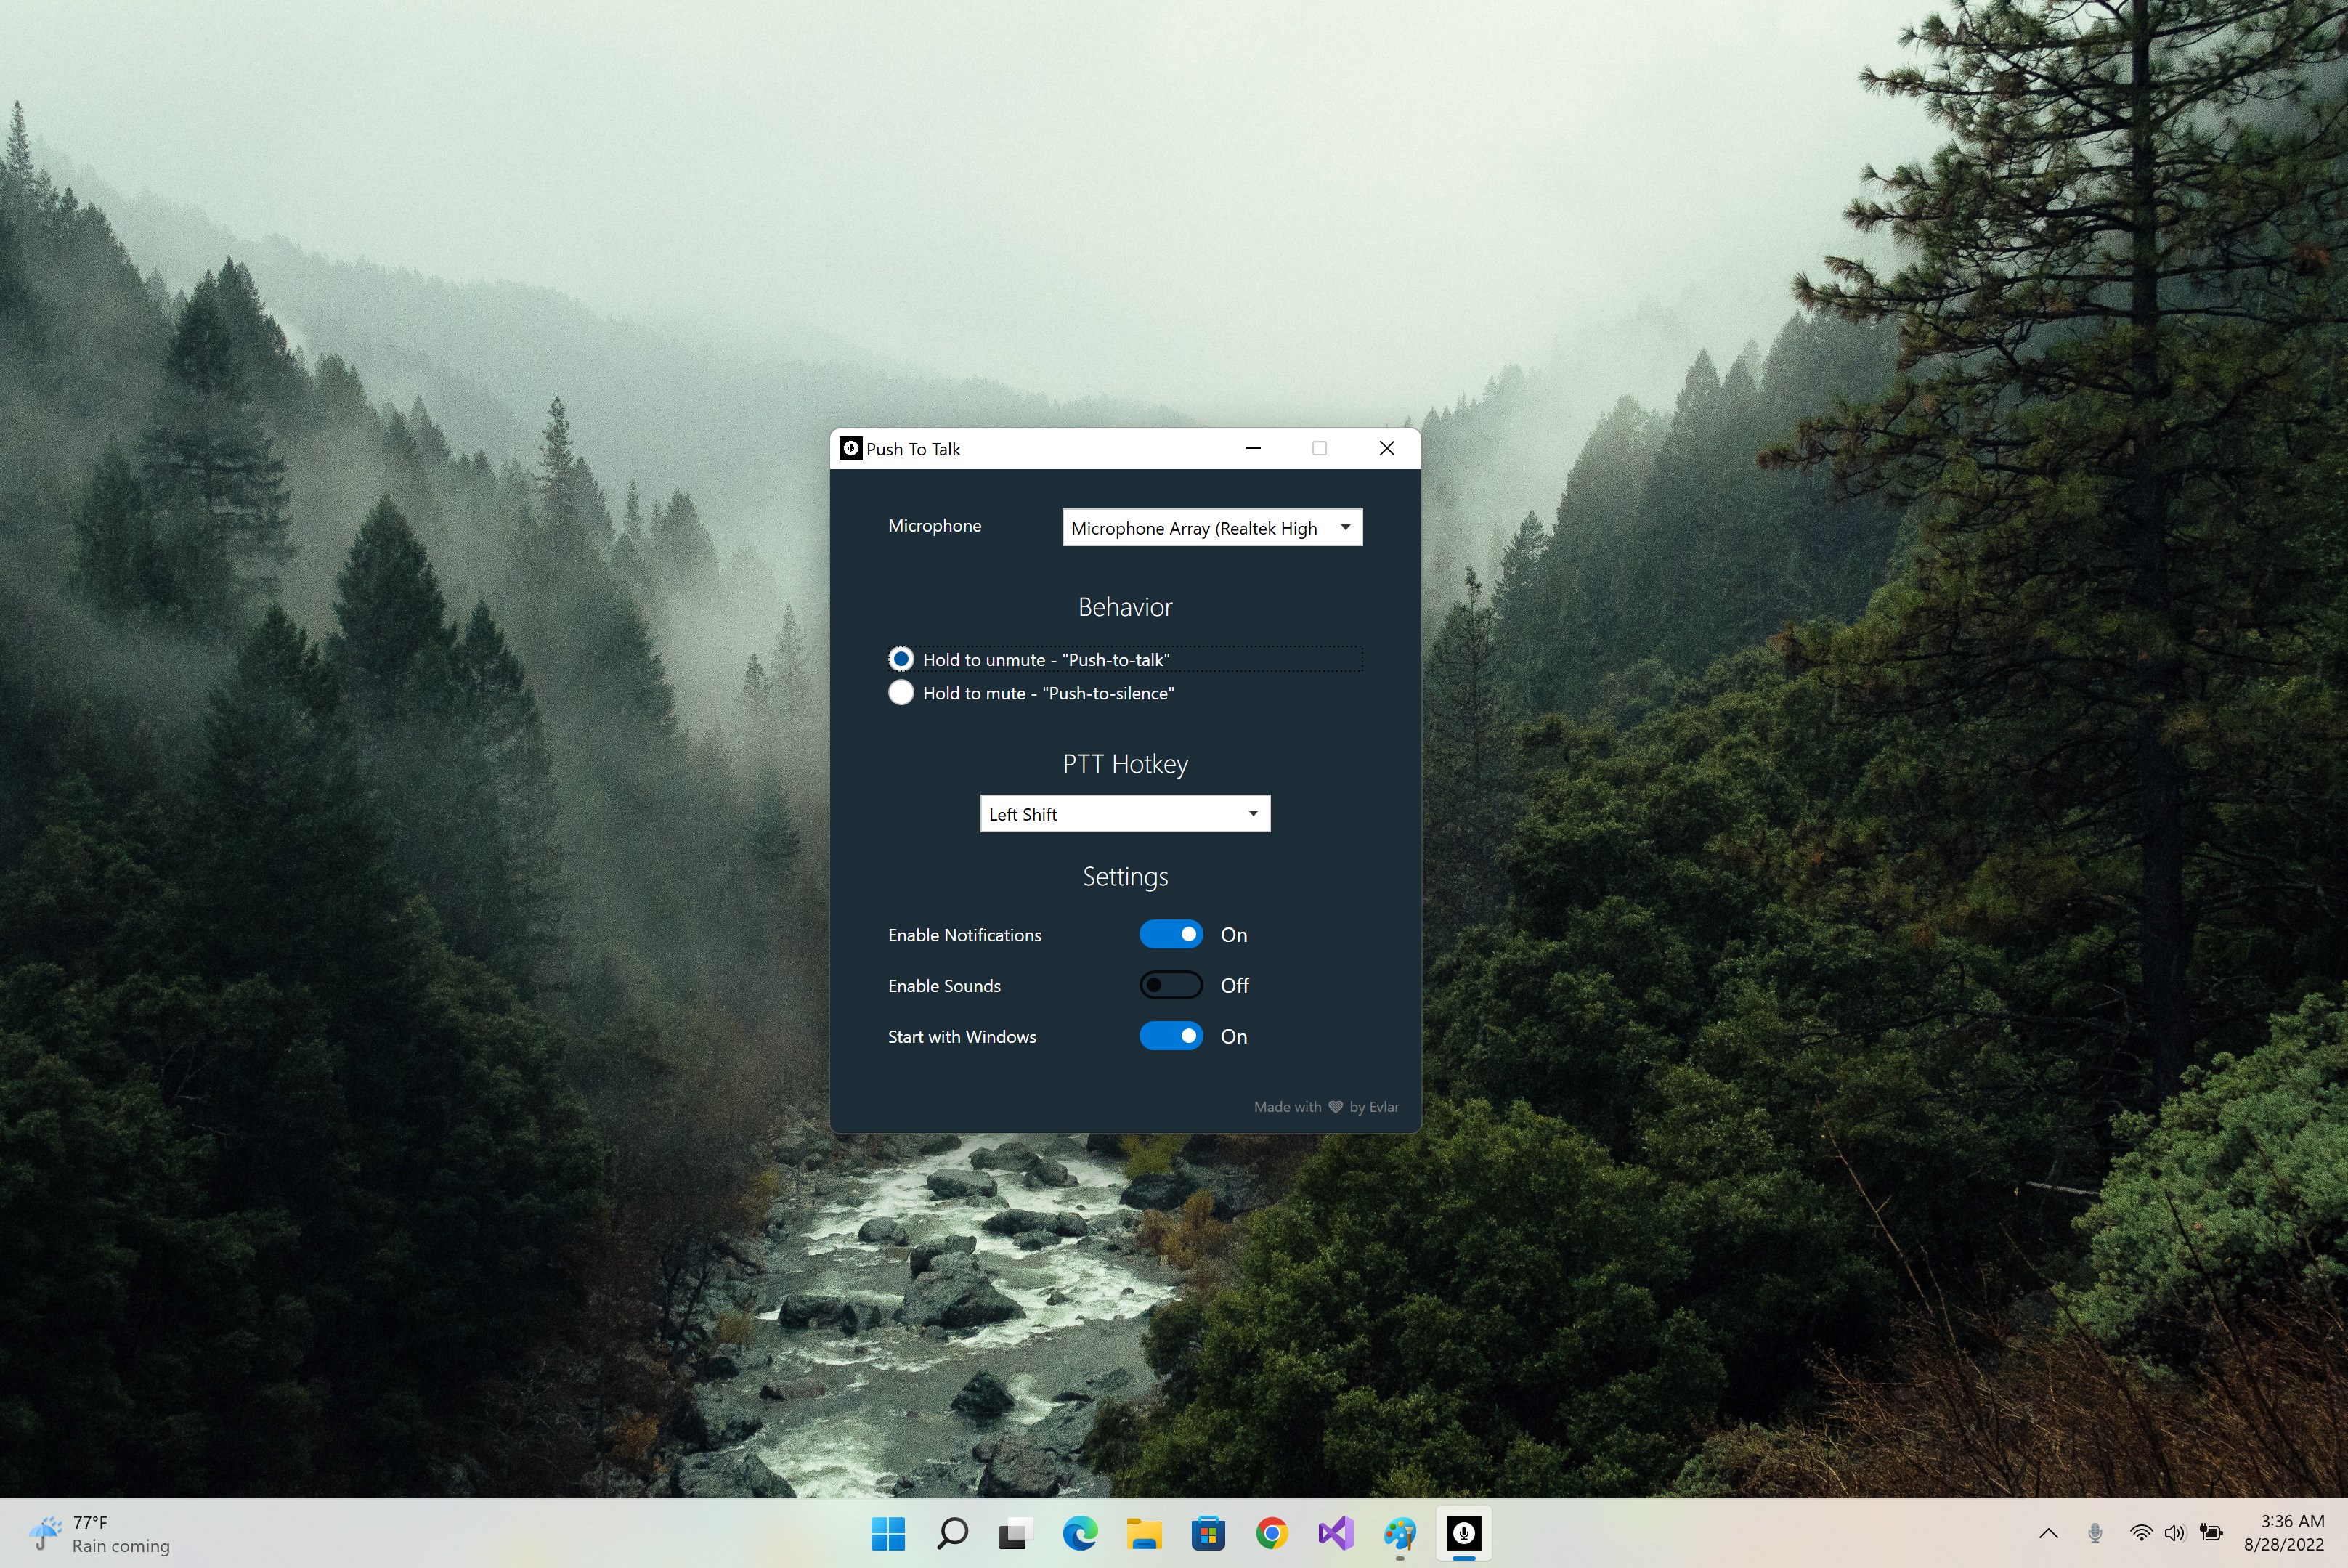Click the taskbar search magnifier icon
This screenshot has height=1568, width=2348.
(x=952, y=1532)
